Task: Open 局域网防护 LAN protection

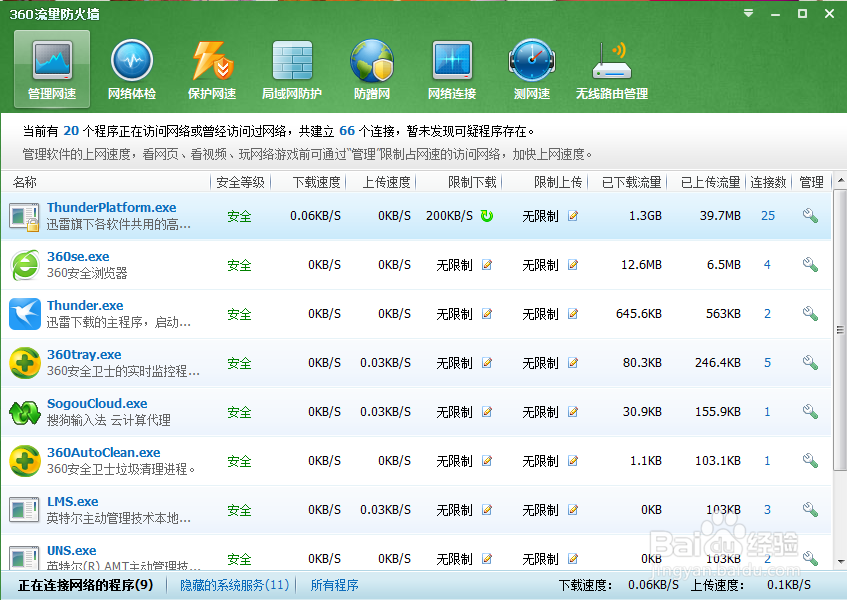Action: (292, 69)
